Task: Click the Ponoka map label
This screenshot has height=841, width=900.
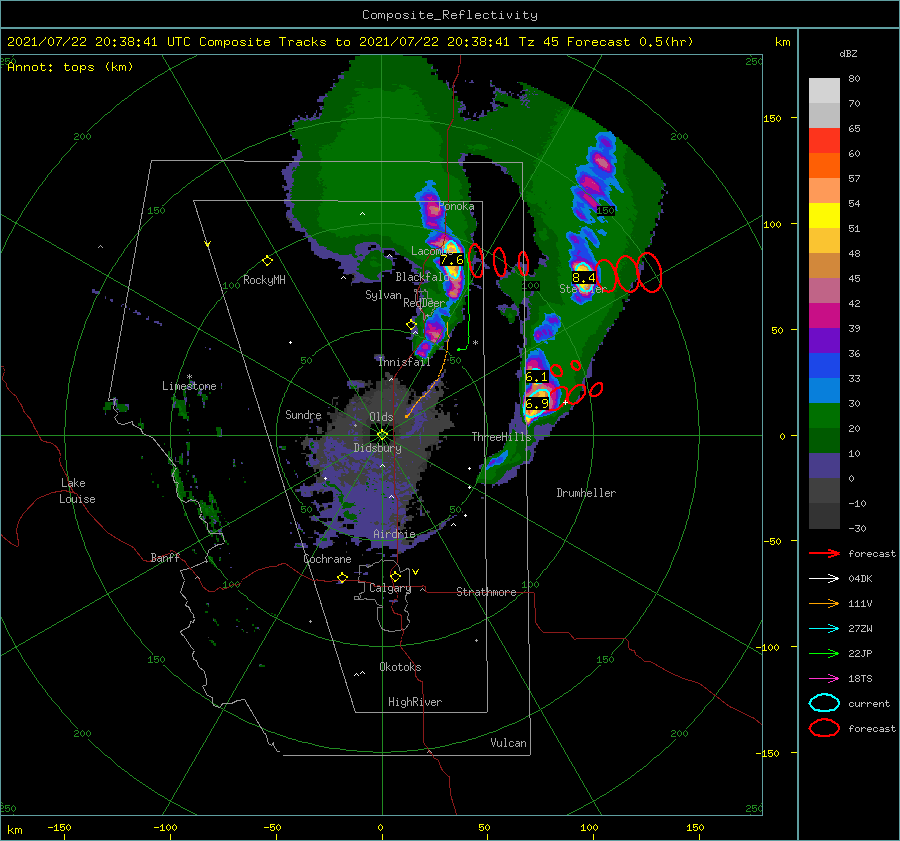Action: point(456,206)
